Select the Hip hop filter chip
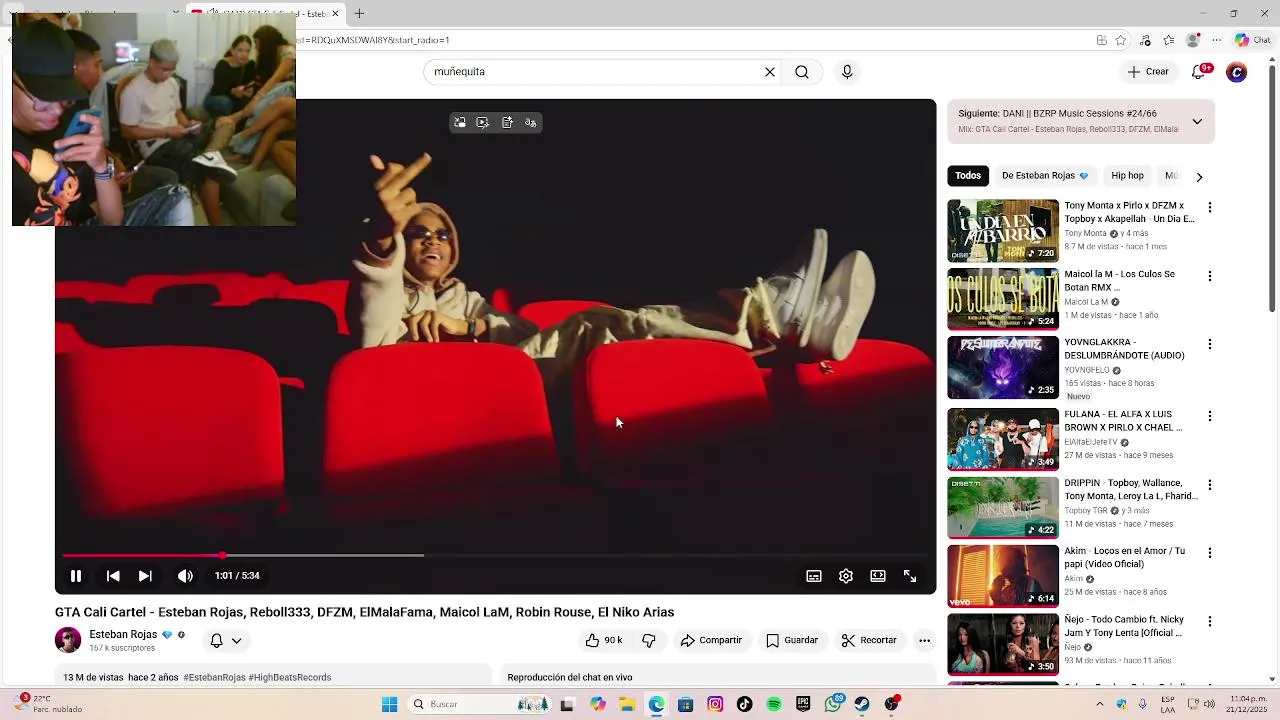The image size is (1280, 720). coord(1127,176)
